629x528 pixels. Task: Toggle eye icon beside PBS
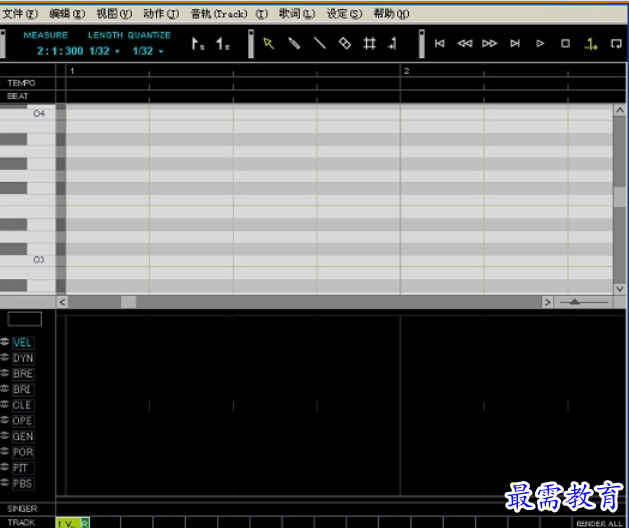click(x=5, y=482)
